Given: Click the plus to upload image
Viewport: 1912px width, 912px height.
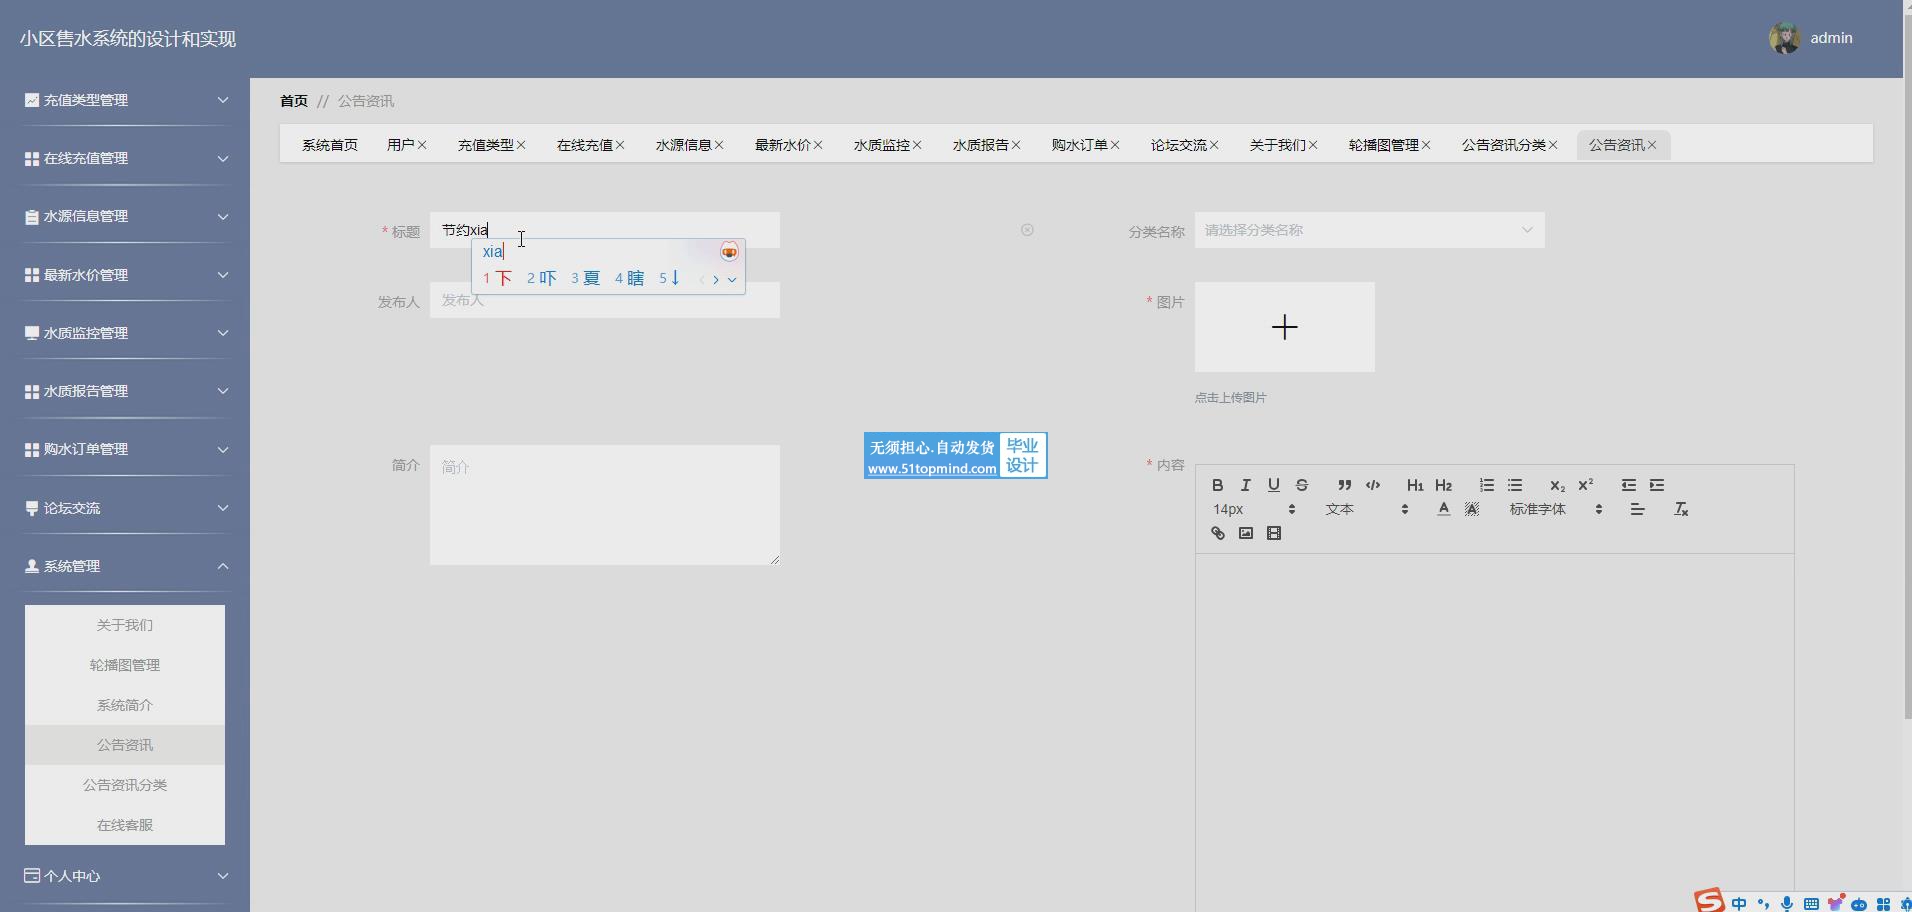Looking at the screenshot, I should point(1284,327).
